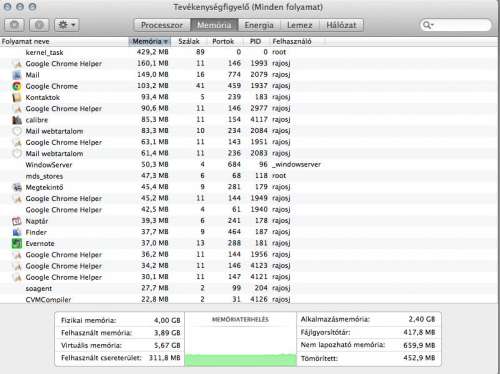Click the Megtekintő app icon

coord(17,187)
